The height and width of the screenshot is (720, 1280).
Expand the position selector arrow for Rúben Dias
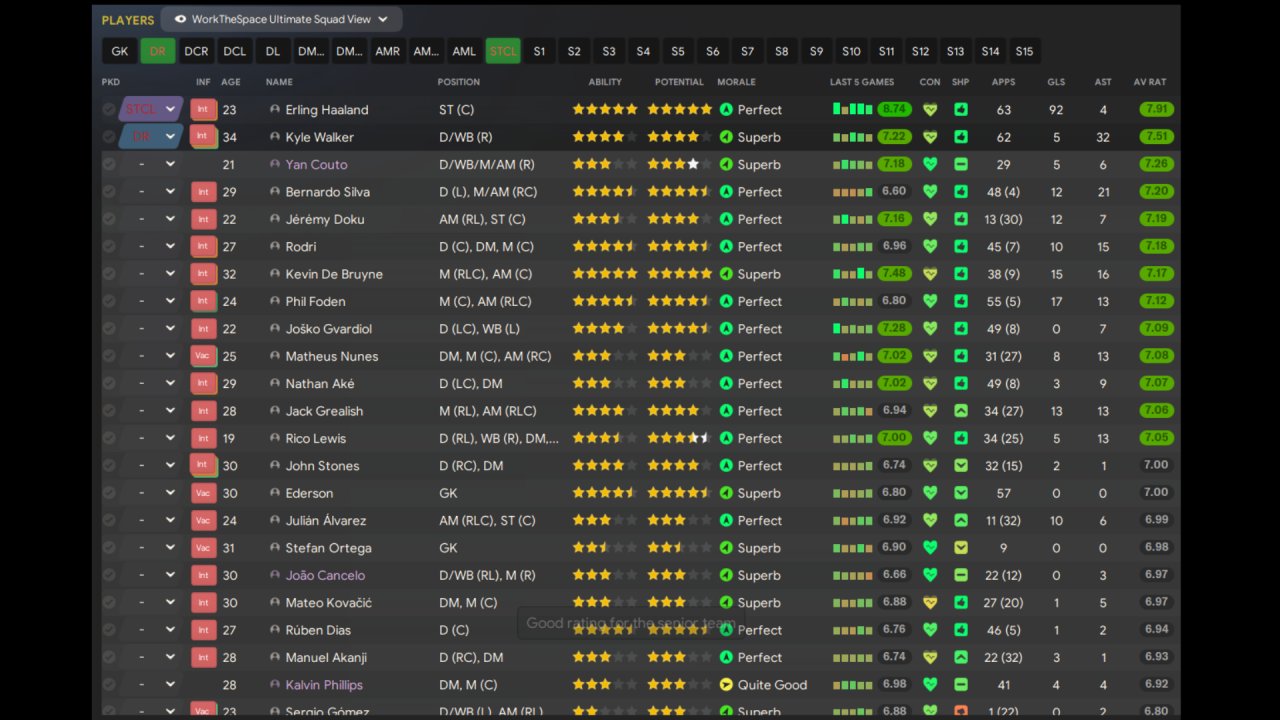[170, 630]
